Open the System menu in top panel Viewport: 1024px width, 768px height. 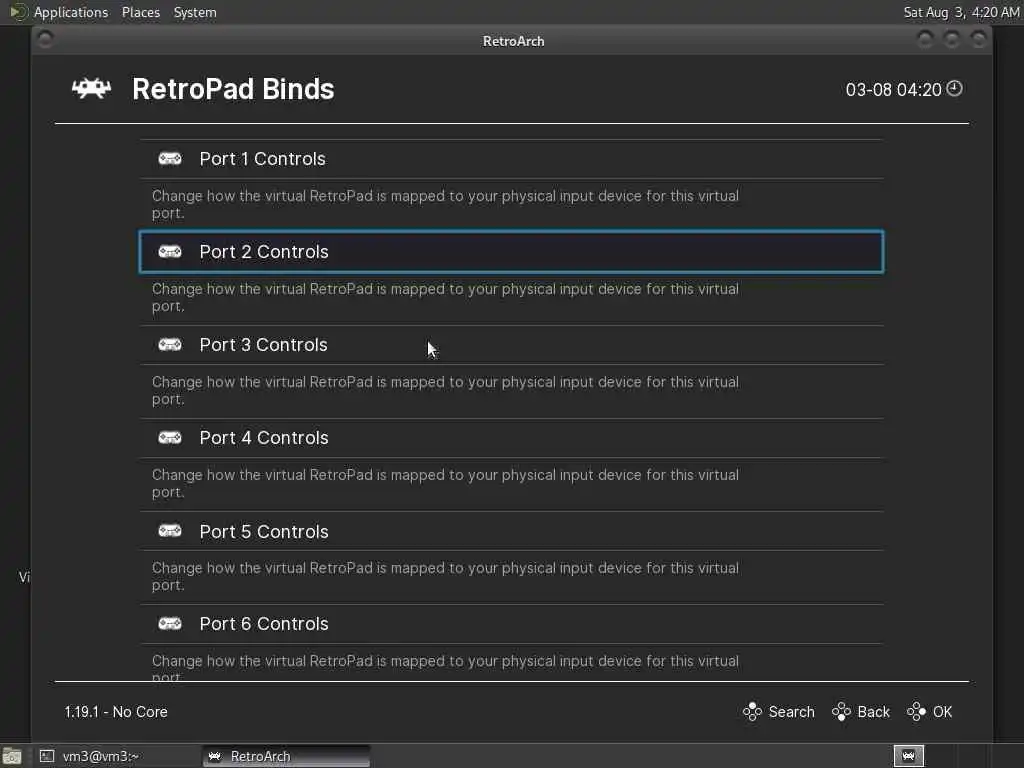pyautogui.click(x=194, y=12)
